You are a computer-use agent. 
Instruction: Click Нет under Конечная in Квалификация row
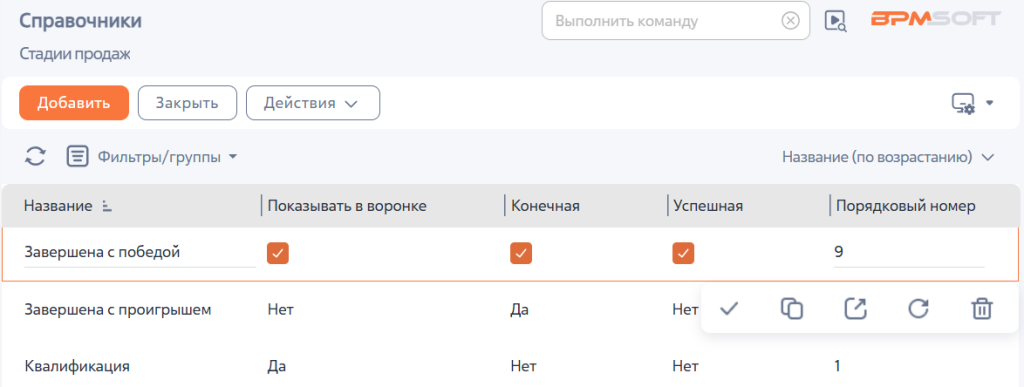pos(524,366)
